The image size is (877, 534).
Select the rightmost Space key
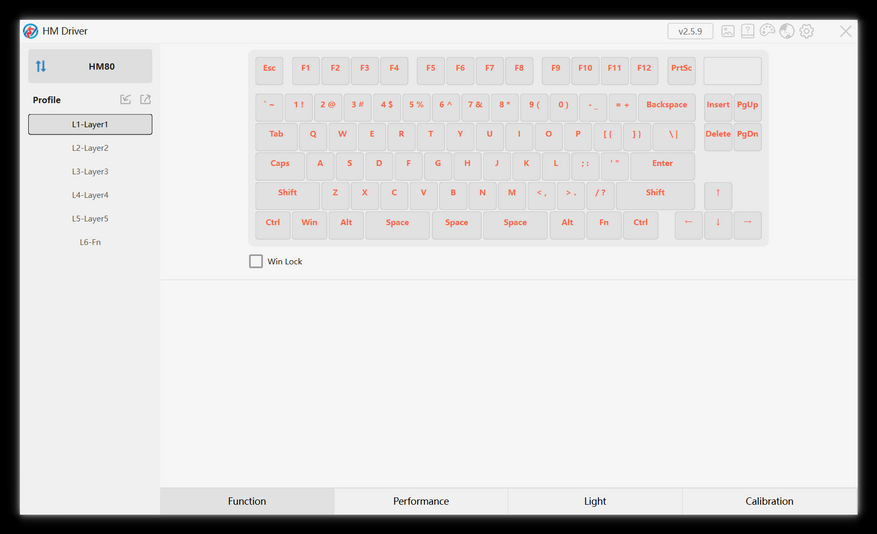[x=515, y=225]
